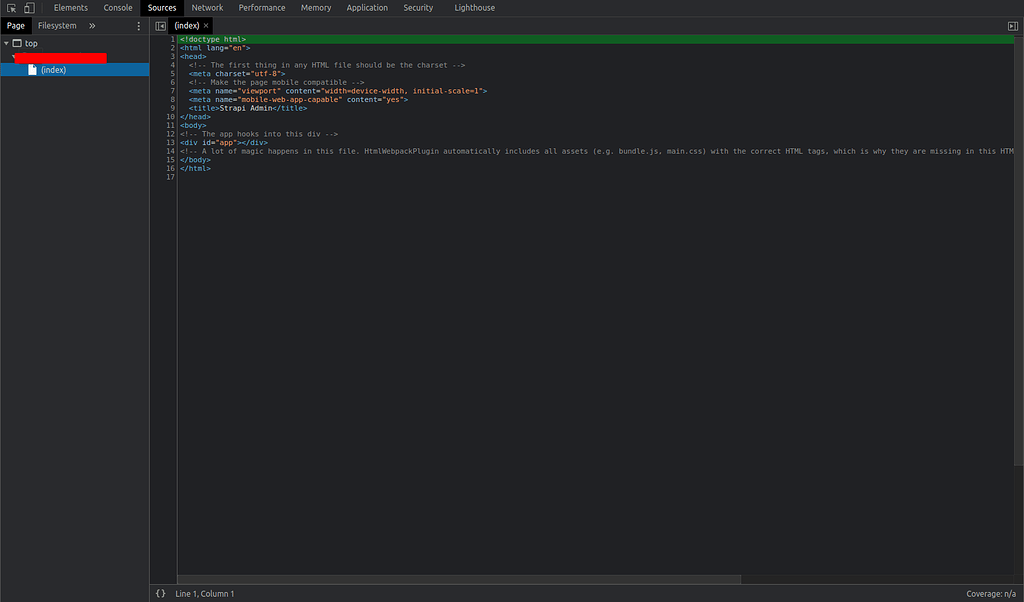Image resolution: width=1024 pixels, height=602 pixels.
Task: Select the (index) file in tree
Action: click(74, 70)
